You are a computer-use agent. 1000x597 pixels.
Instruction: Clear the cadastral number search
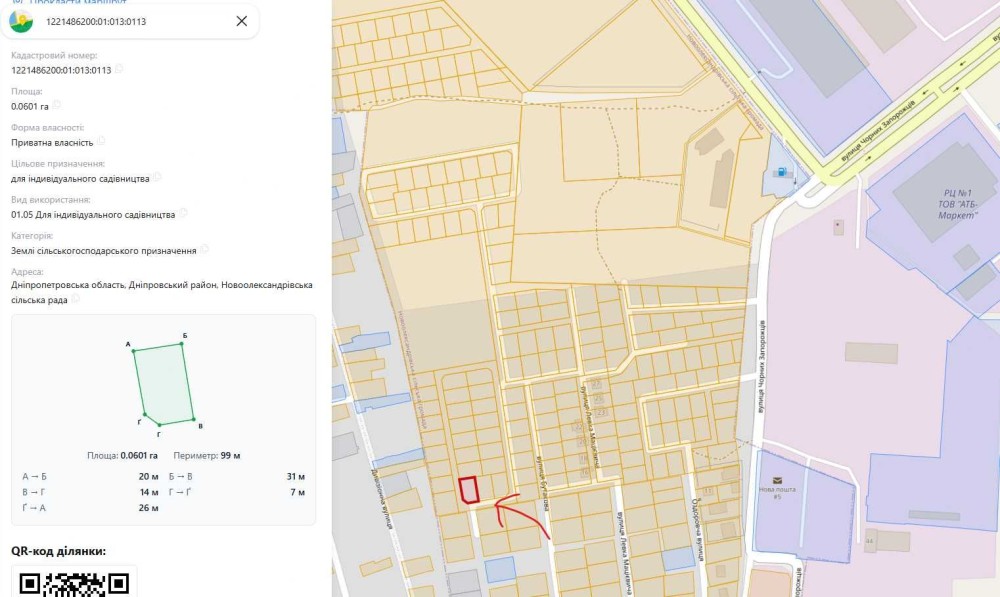(242, 21)
